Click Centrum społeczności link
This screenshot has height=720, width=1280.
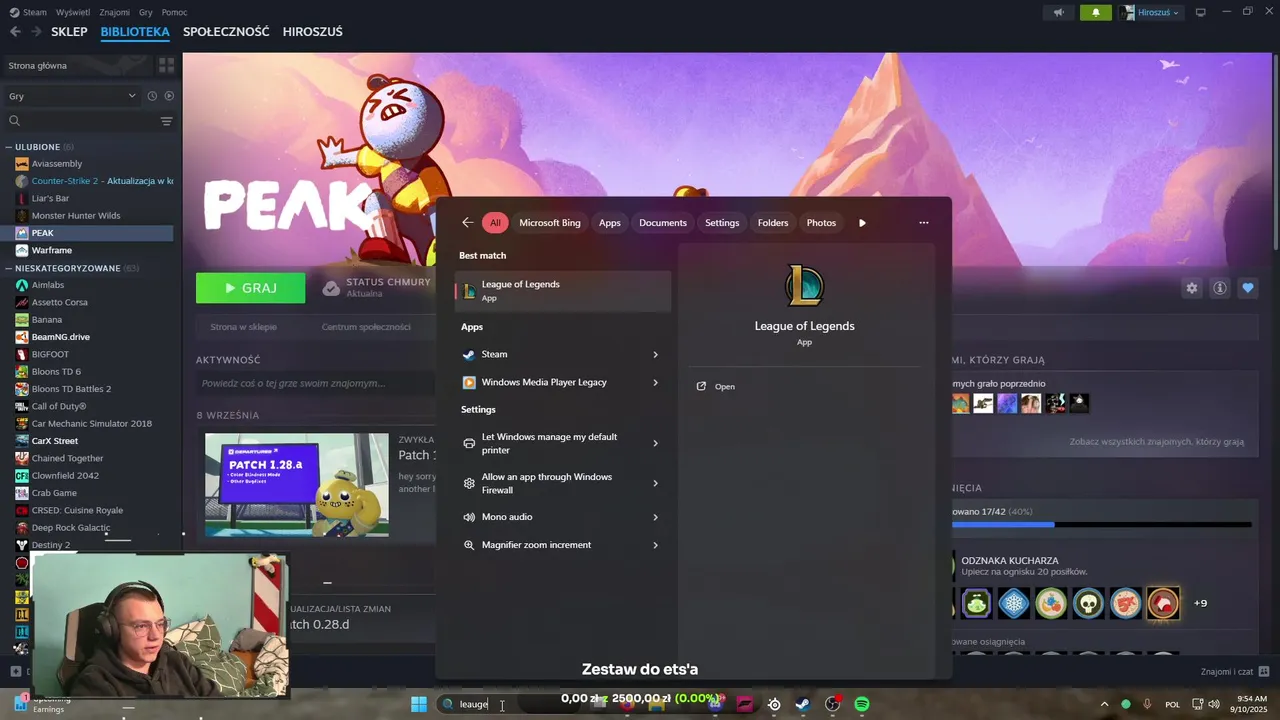pyautogui.click(x=366, y=327)
